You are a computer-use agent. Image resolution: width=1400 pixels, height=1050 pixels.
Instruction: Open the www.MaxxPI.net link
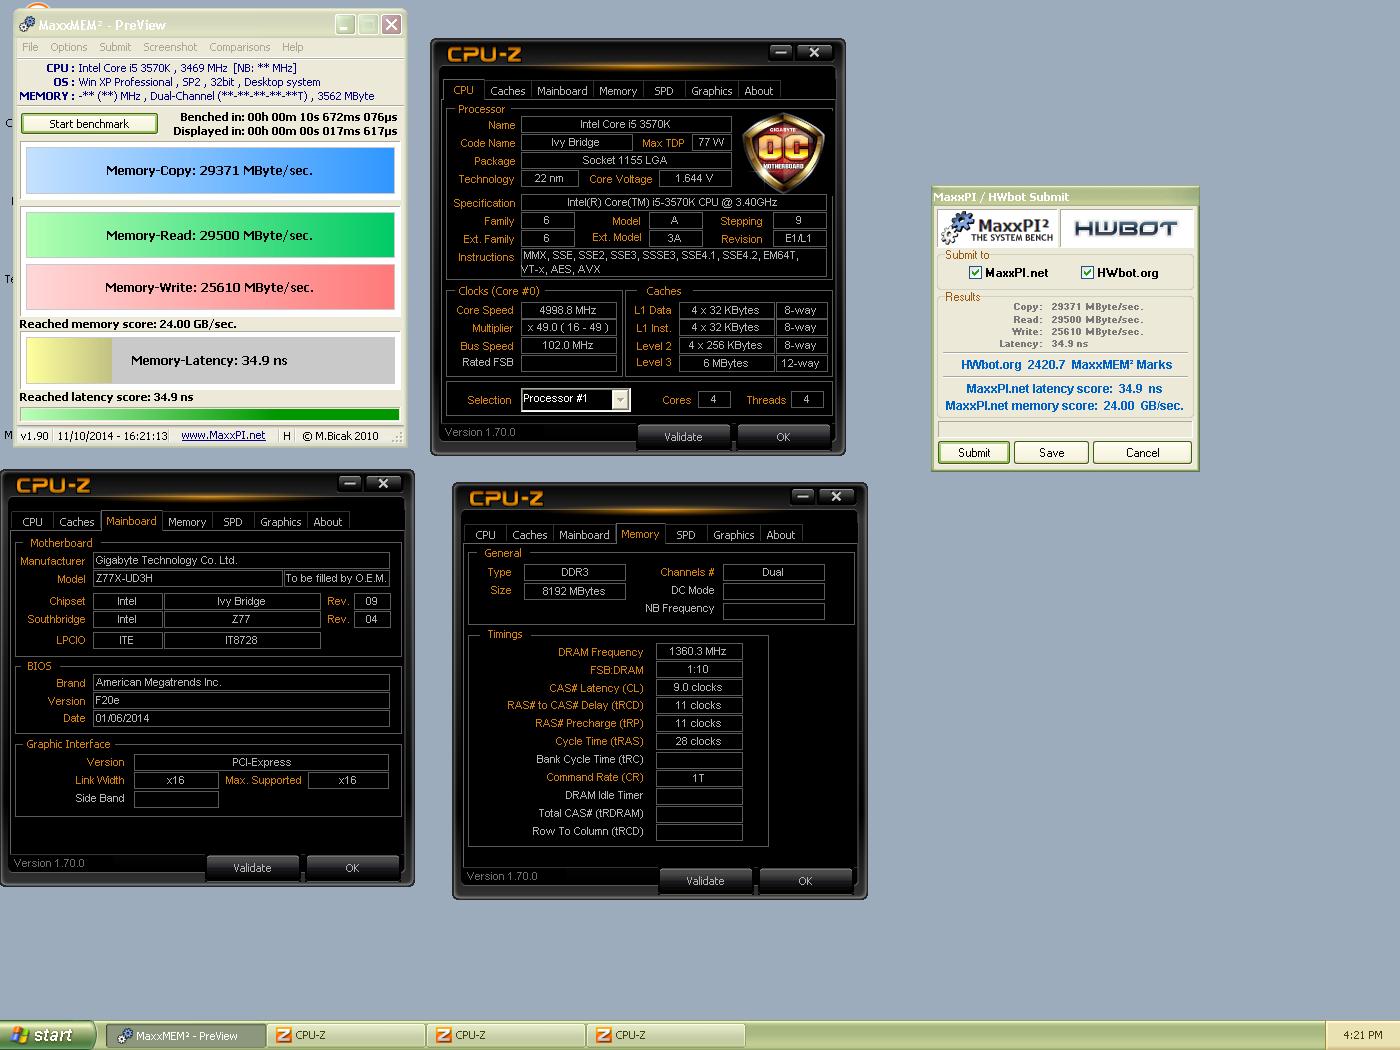pyautogui.click(x=223, y=436)
